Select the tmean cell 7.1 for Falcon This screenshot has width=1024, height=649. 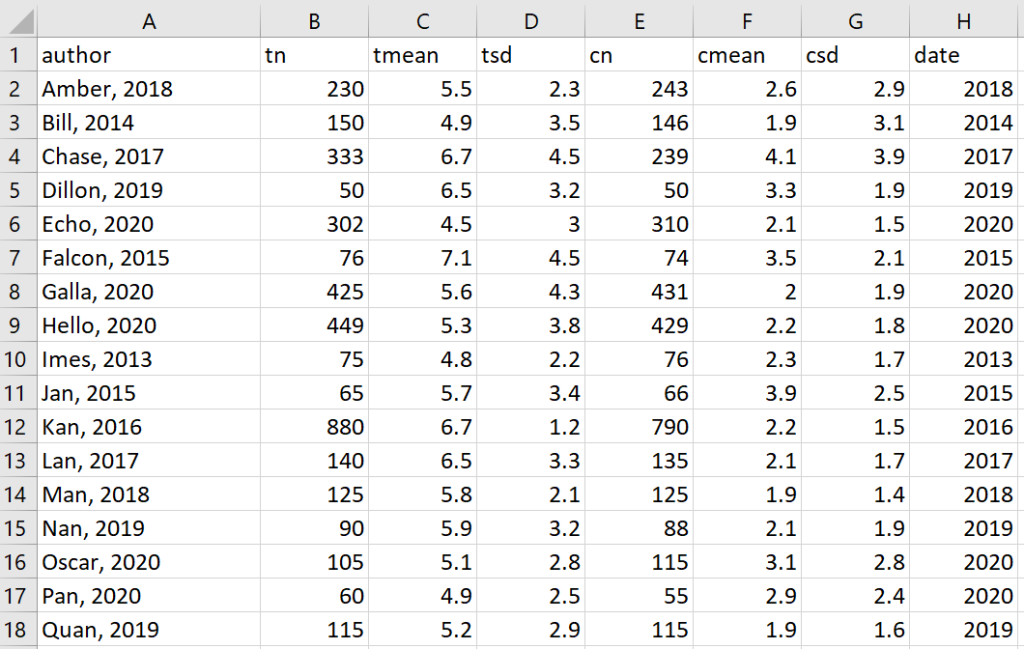(x=421, y=258)
